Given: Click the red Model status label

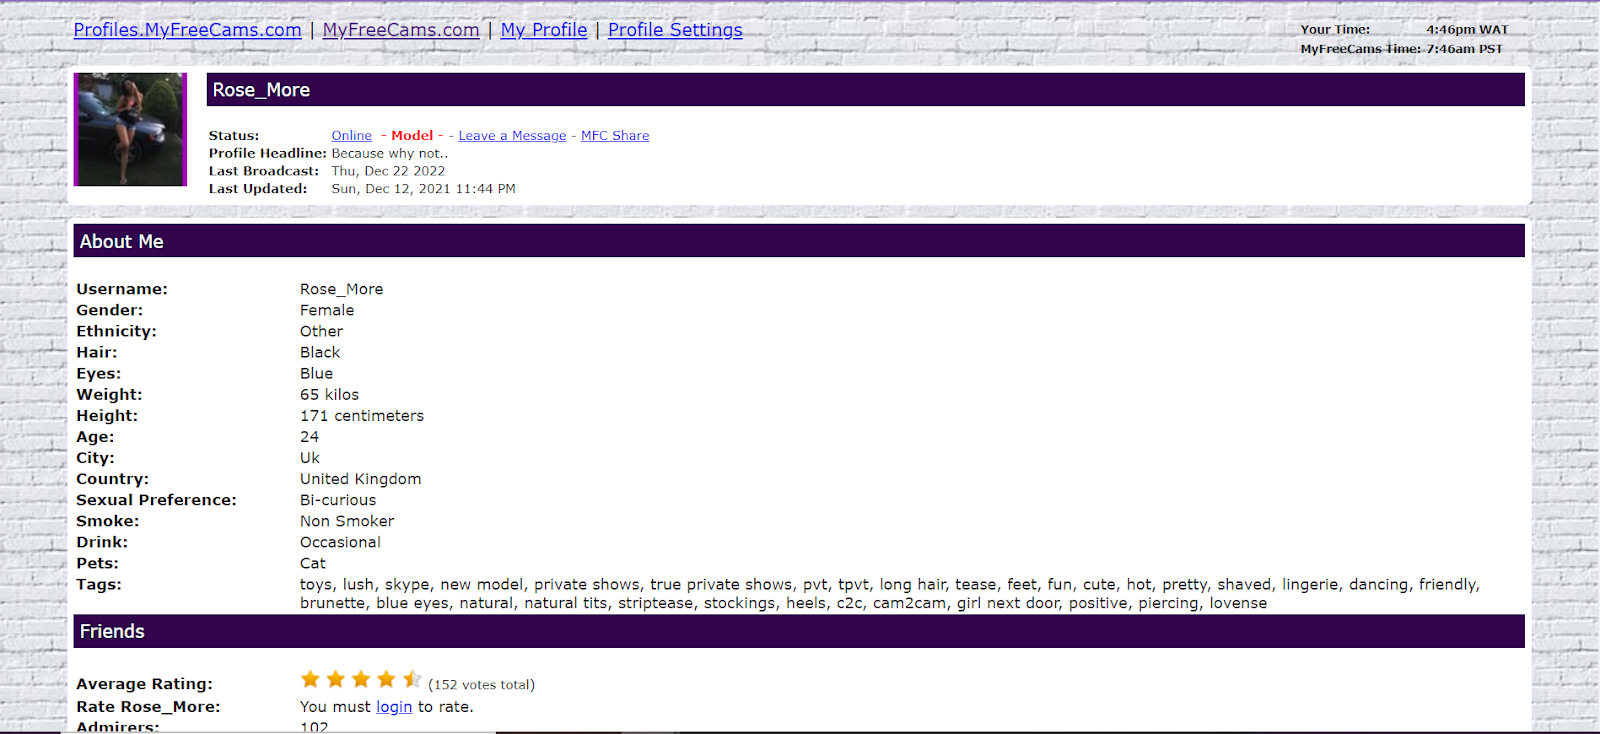Looking at the screenshot, I should [412, 136].
